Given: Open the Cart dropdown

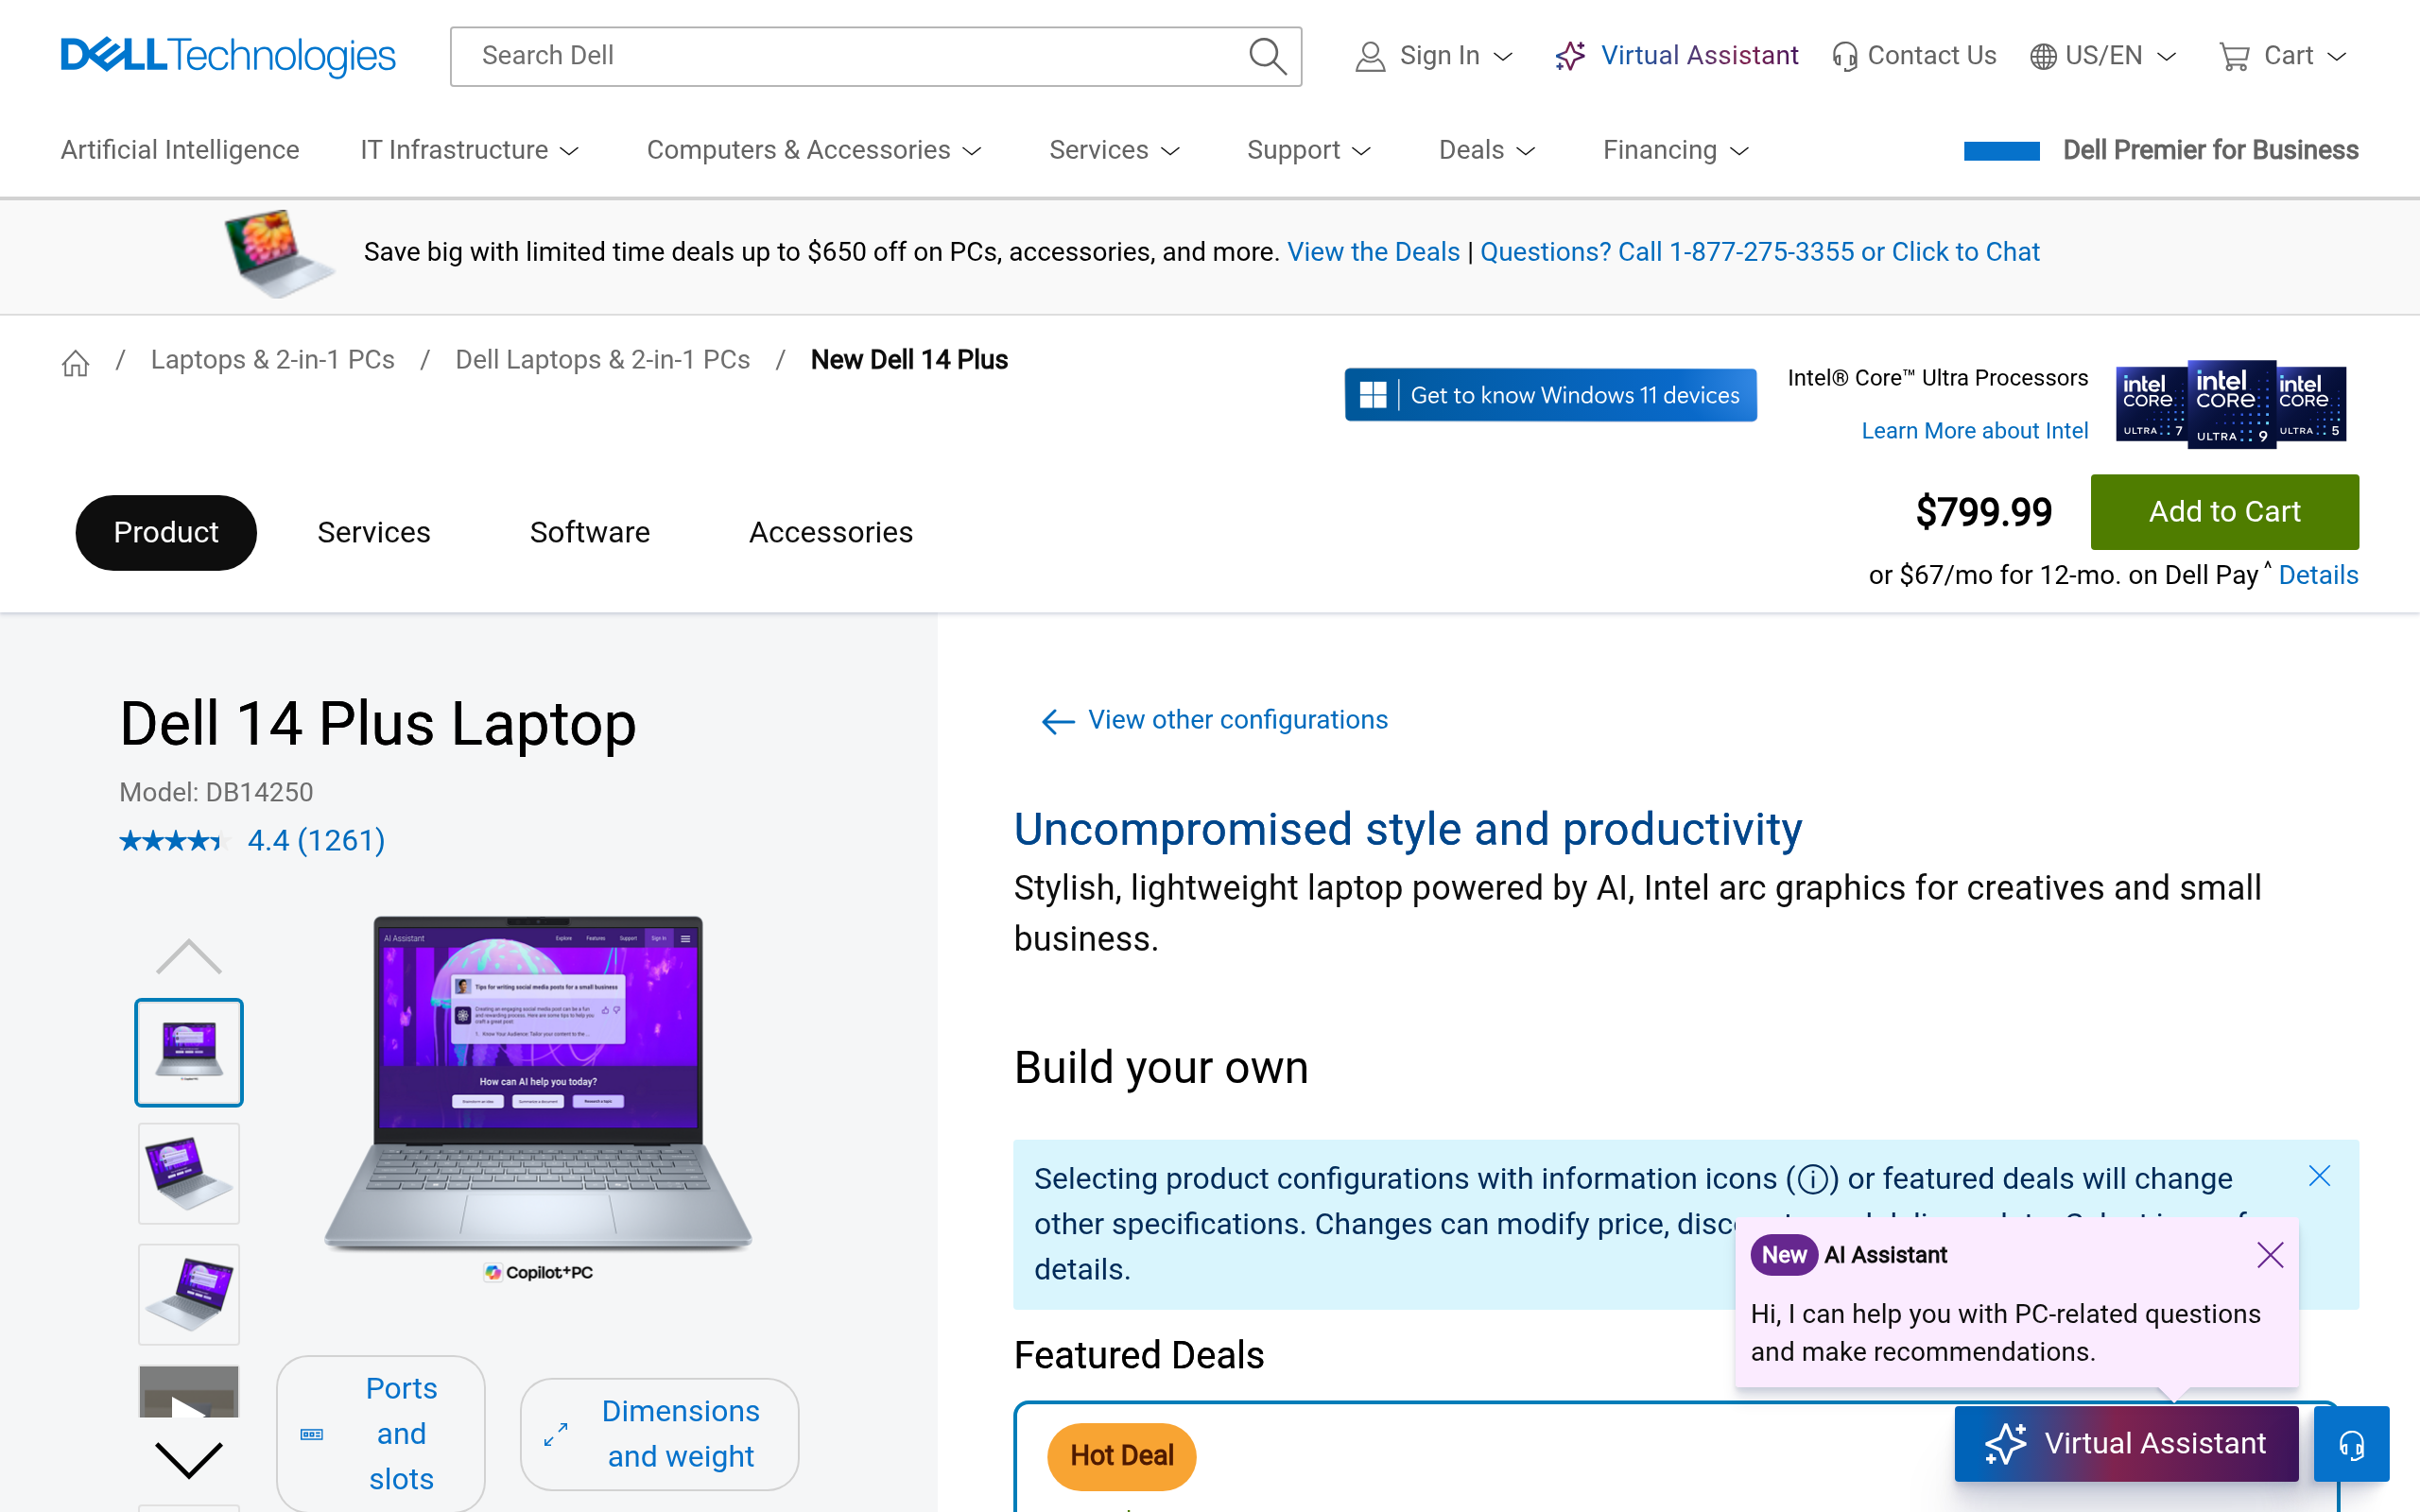Looking at the screenshot, I should (x=2282, y=56).
